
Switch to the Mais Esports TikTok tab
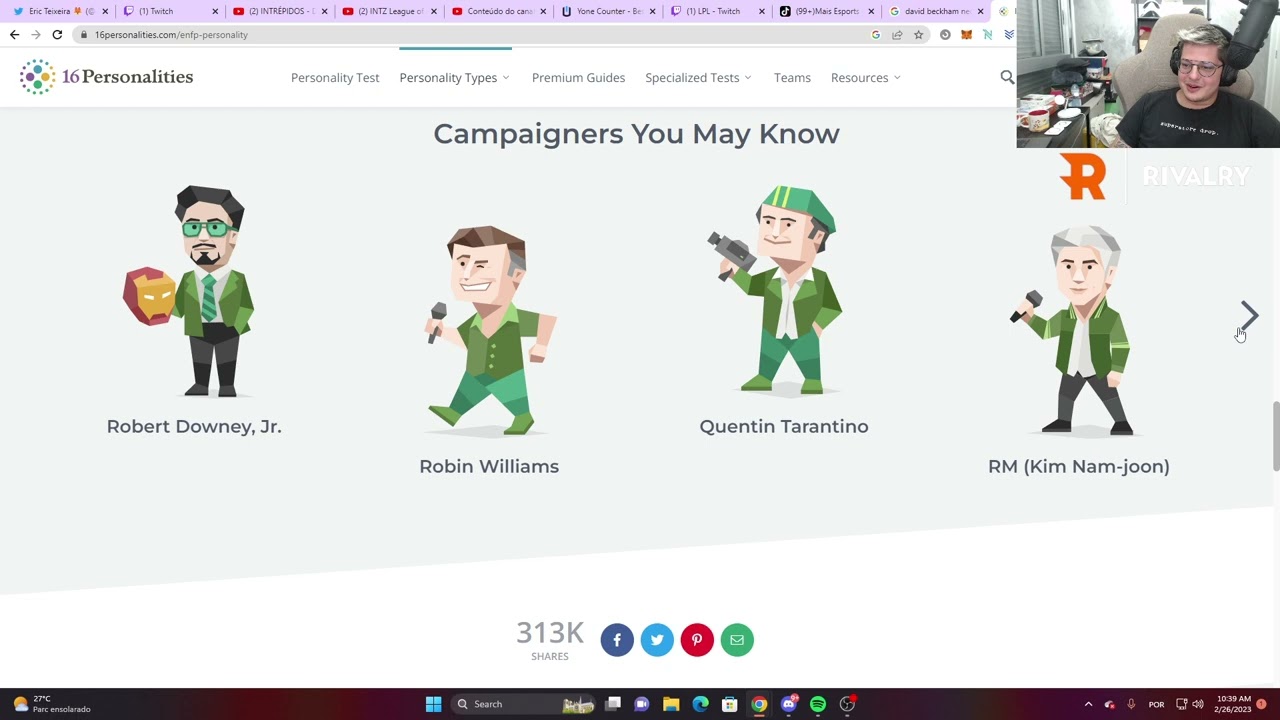click(x=823, y=11)
